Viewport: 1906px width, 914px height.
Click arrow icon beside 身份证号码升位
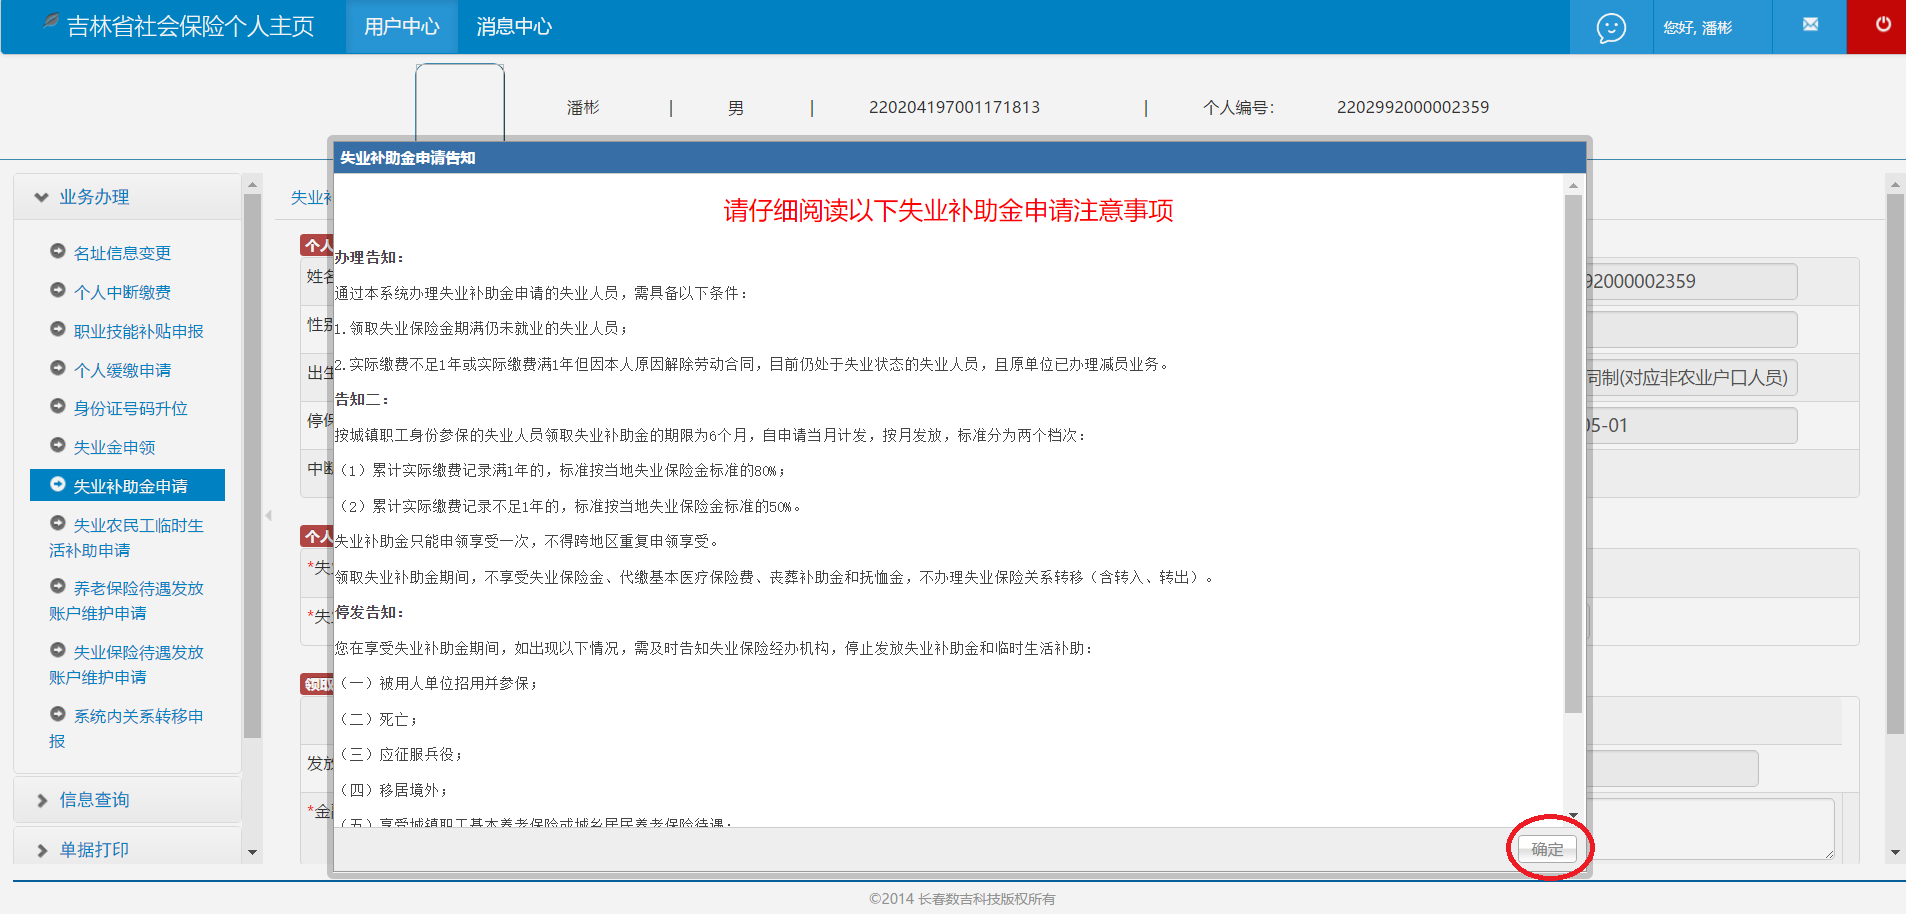coord(58,406)
